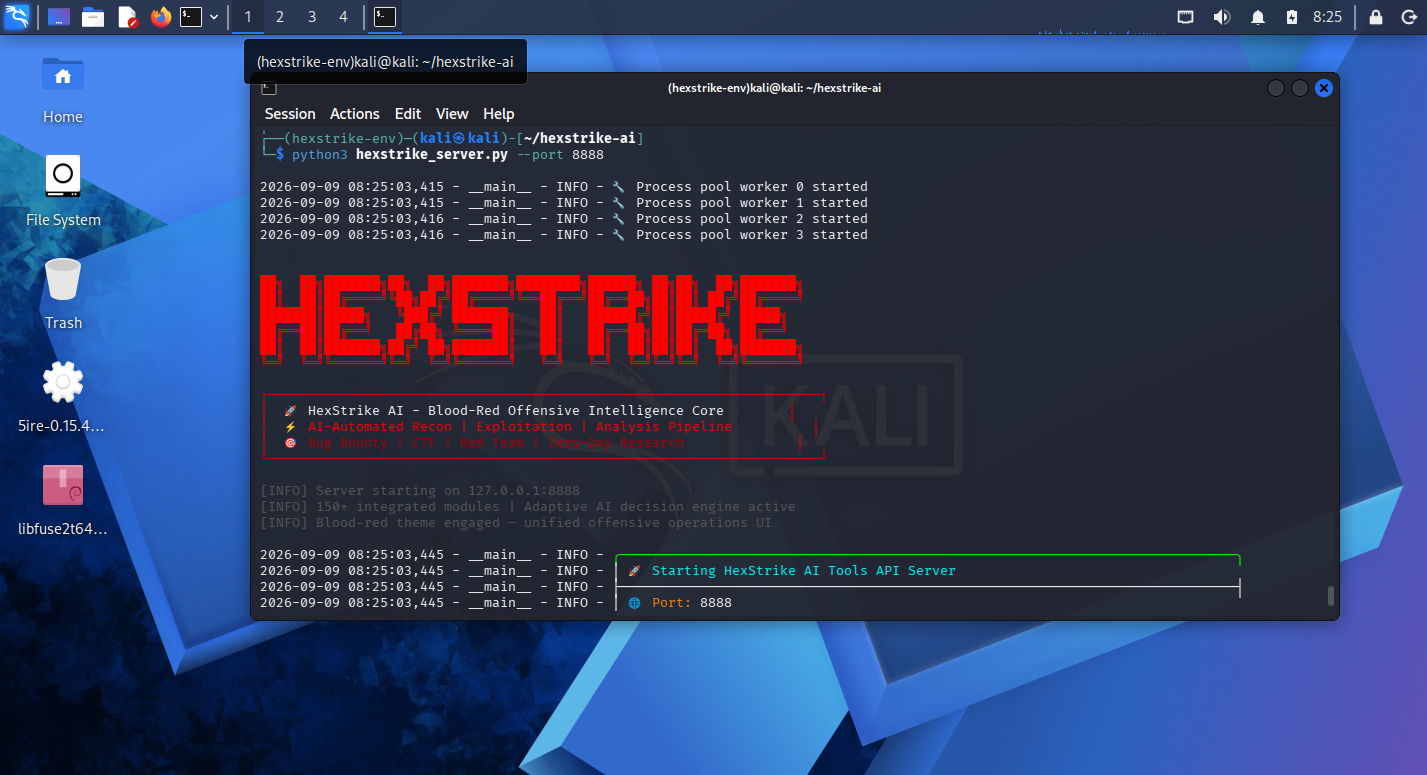The width and height of the screenshot is (1427, 775).
Task: Open the terminal Help menu
Action: 498,114
